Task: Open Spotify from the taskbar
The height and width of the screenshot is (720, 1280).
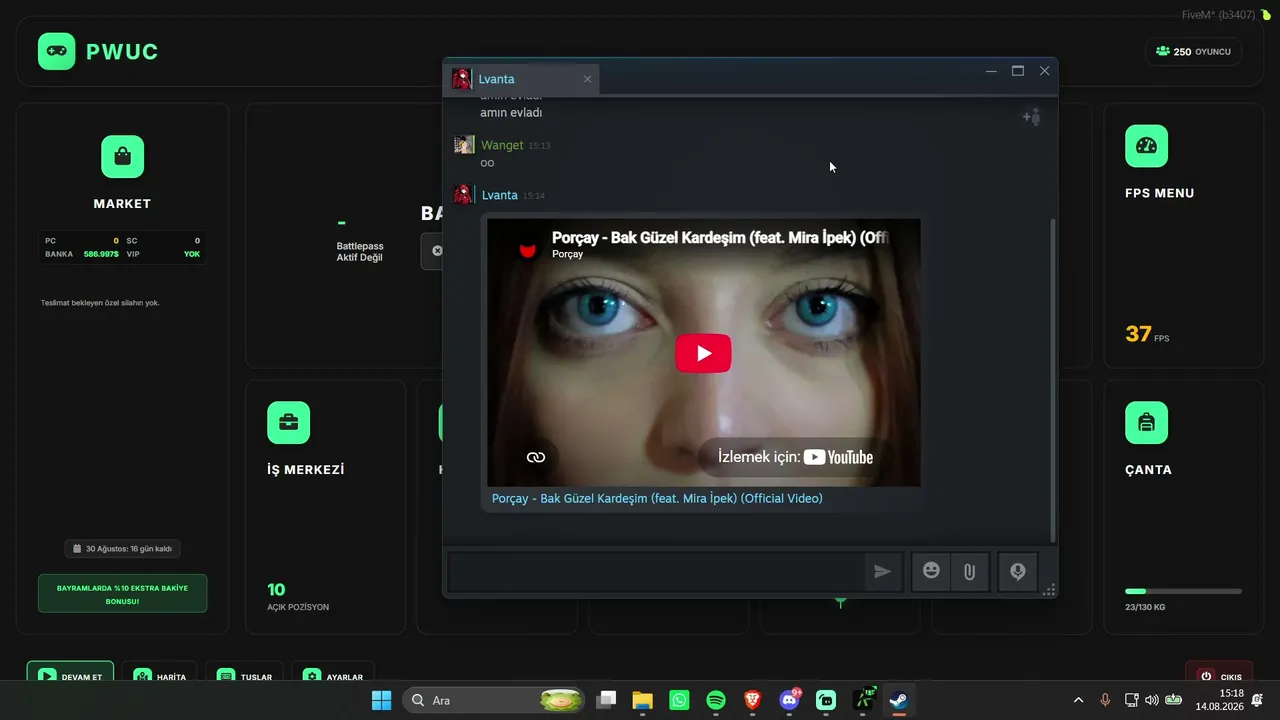Action: coord(716,701)
